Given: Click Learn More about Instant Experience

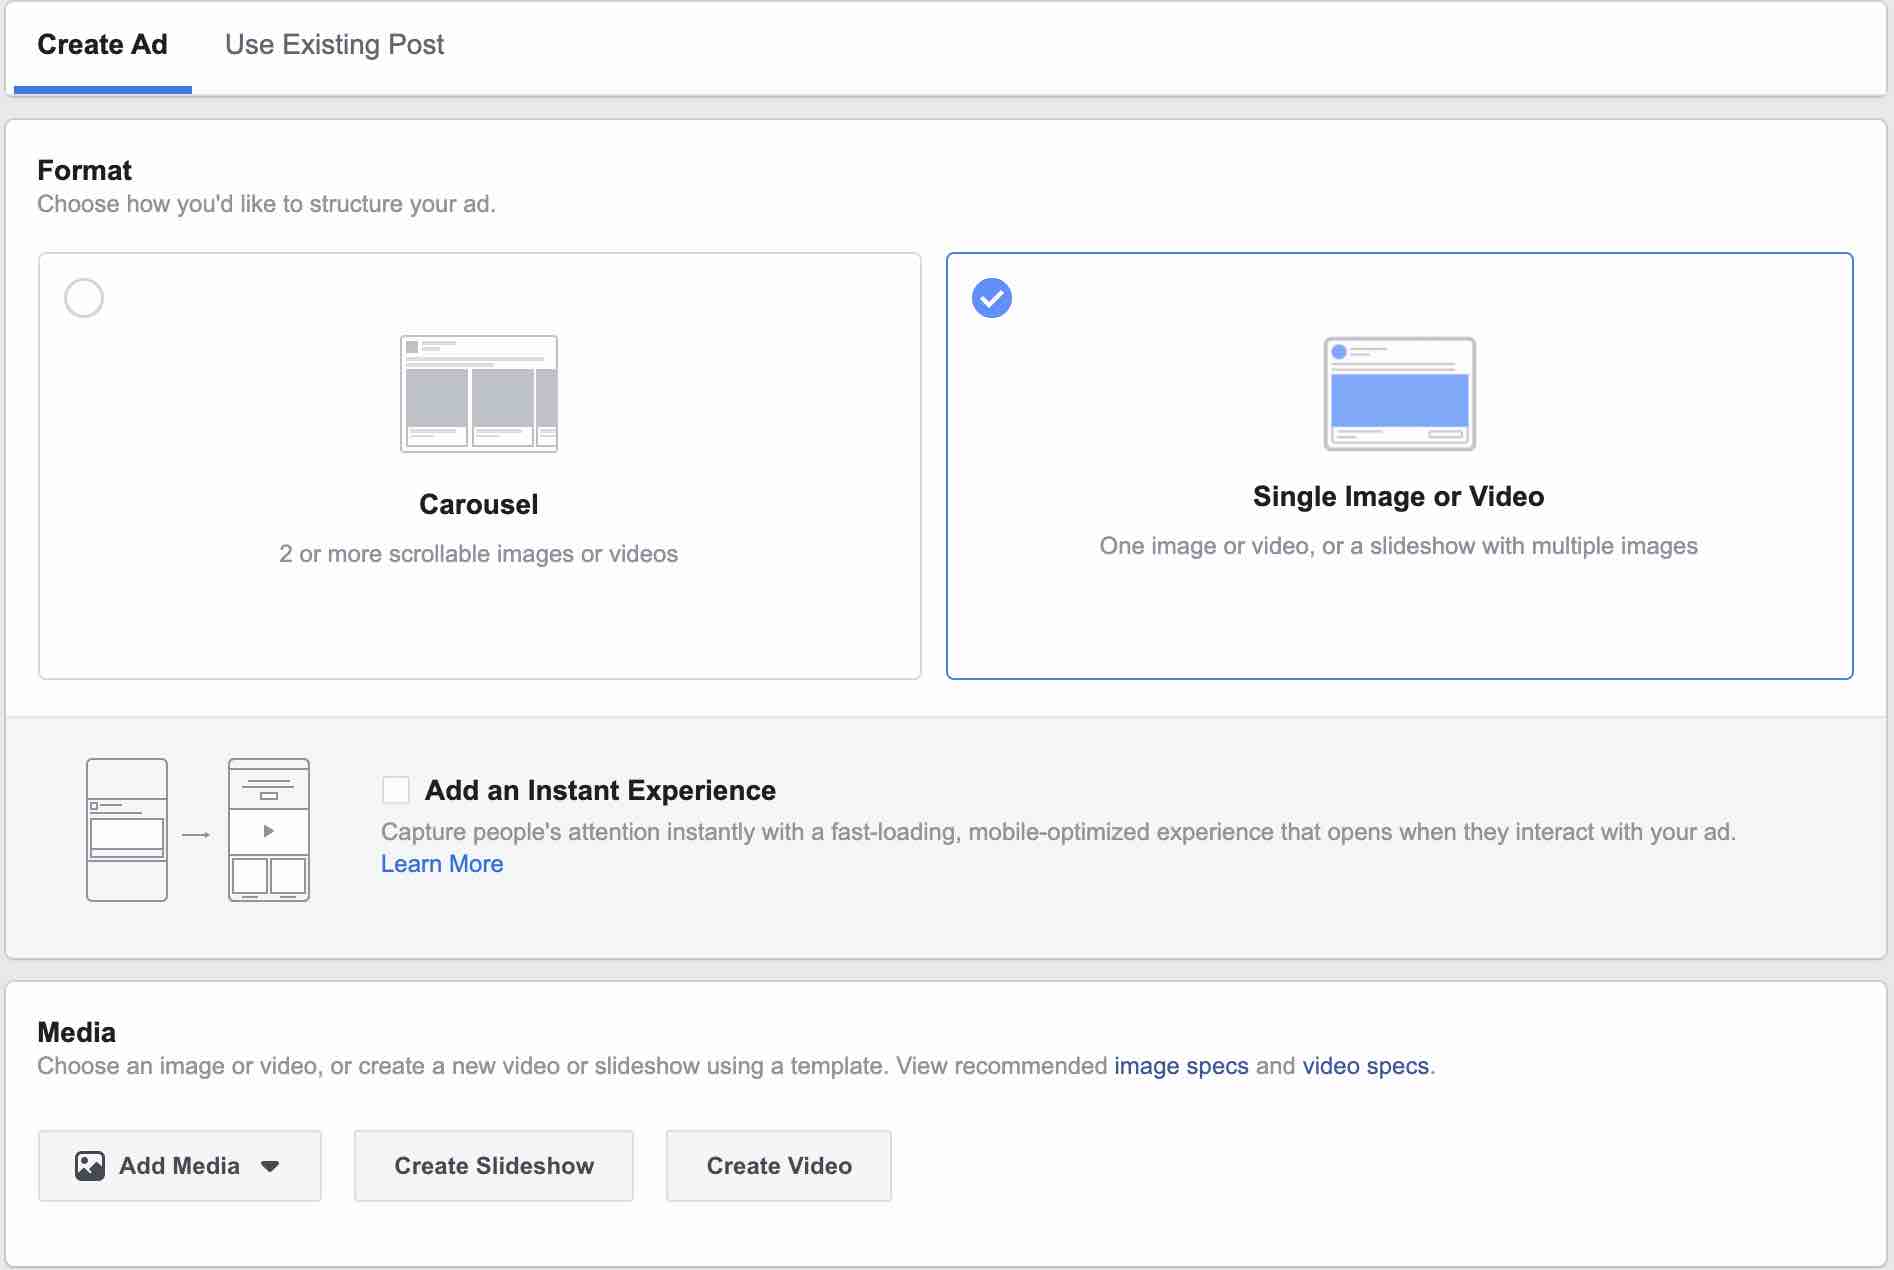Looking at the screenshot, I should pyautogui.click(x=441, y=863).
